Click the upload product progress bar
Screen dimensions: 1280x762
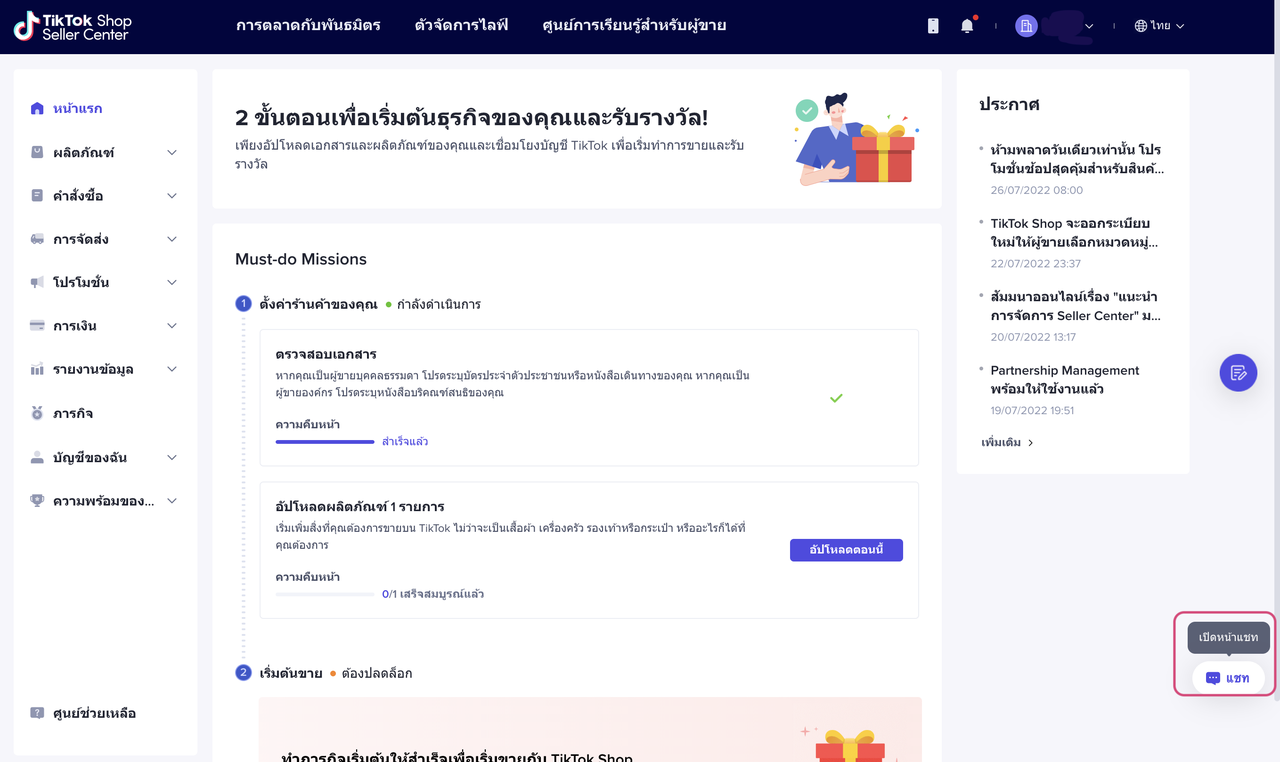[325, 594]
